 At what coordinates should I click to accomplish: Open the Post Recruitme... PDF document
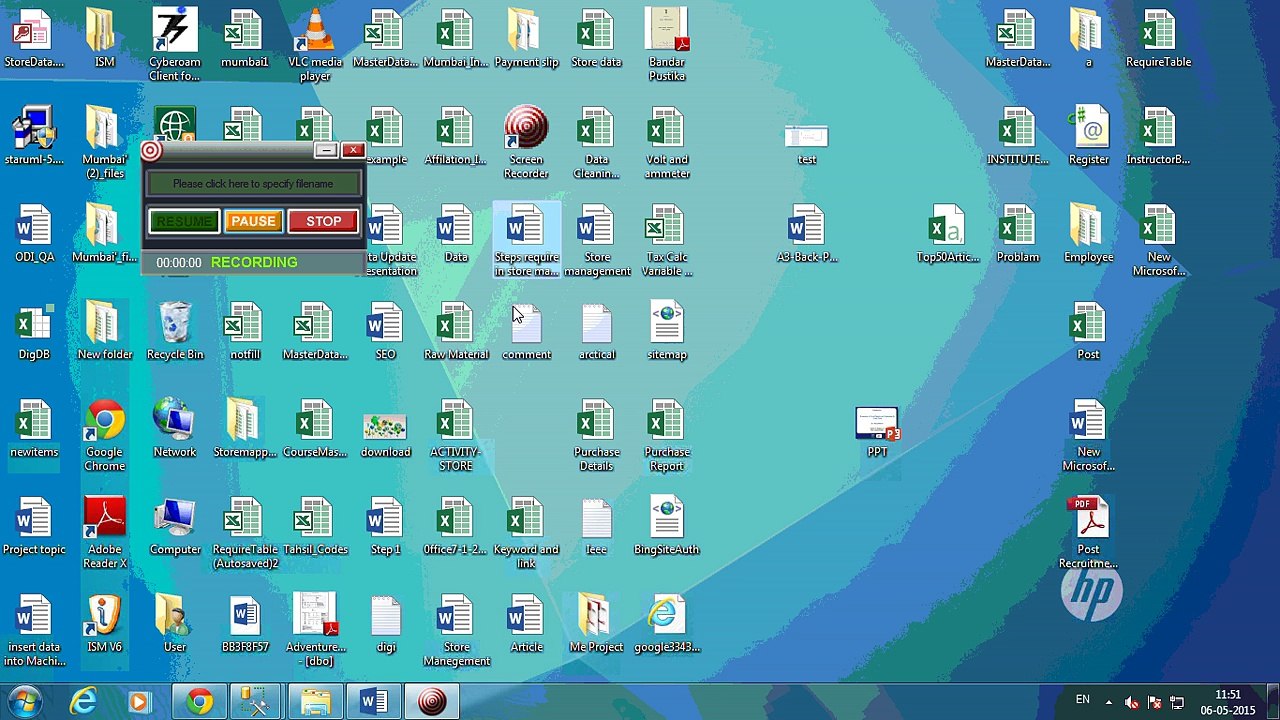1088,533
